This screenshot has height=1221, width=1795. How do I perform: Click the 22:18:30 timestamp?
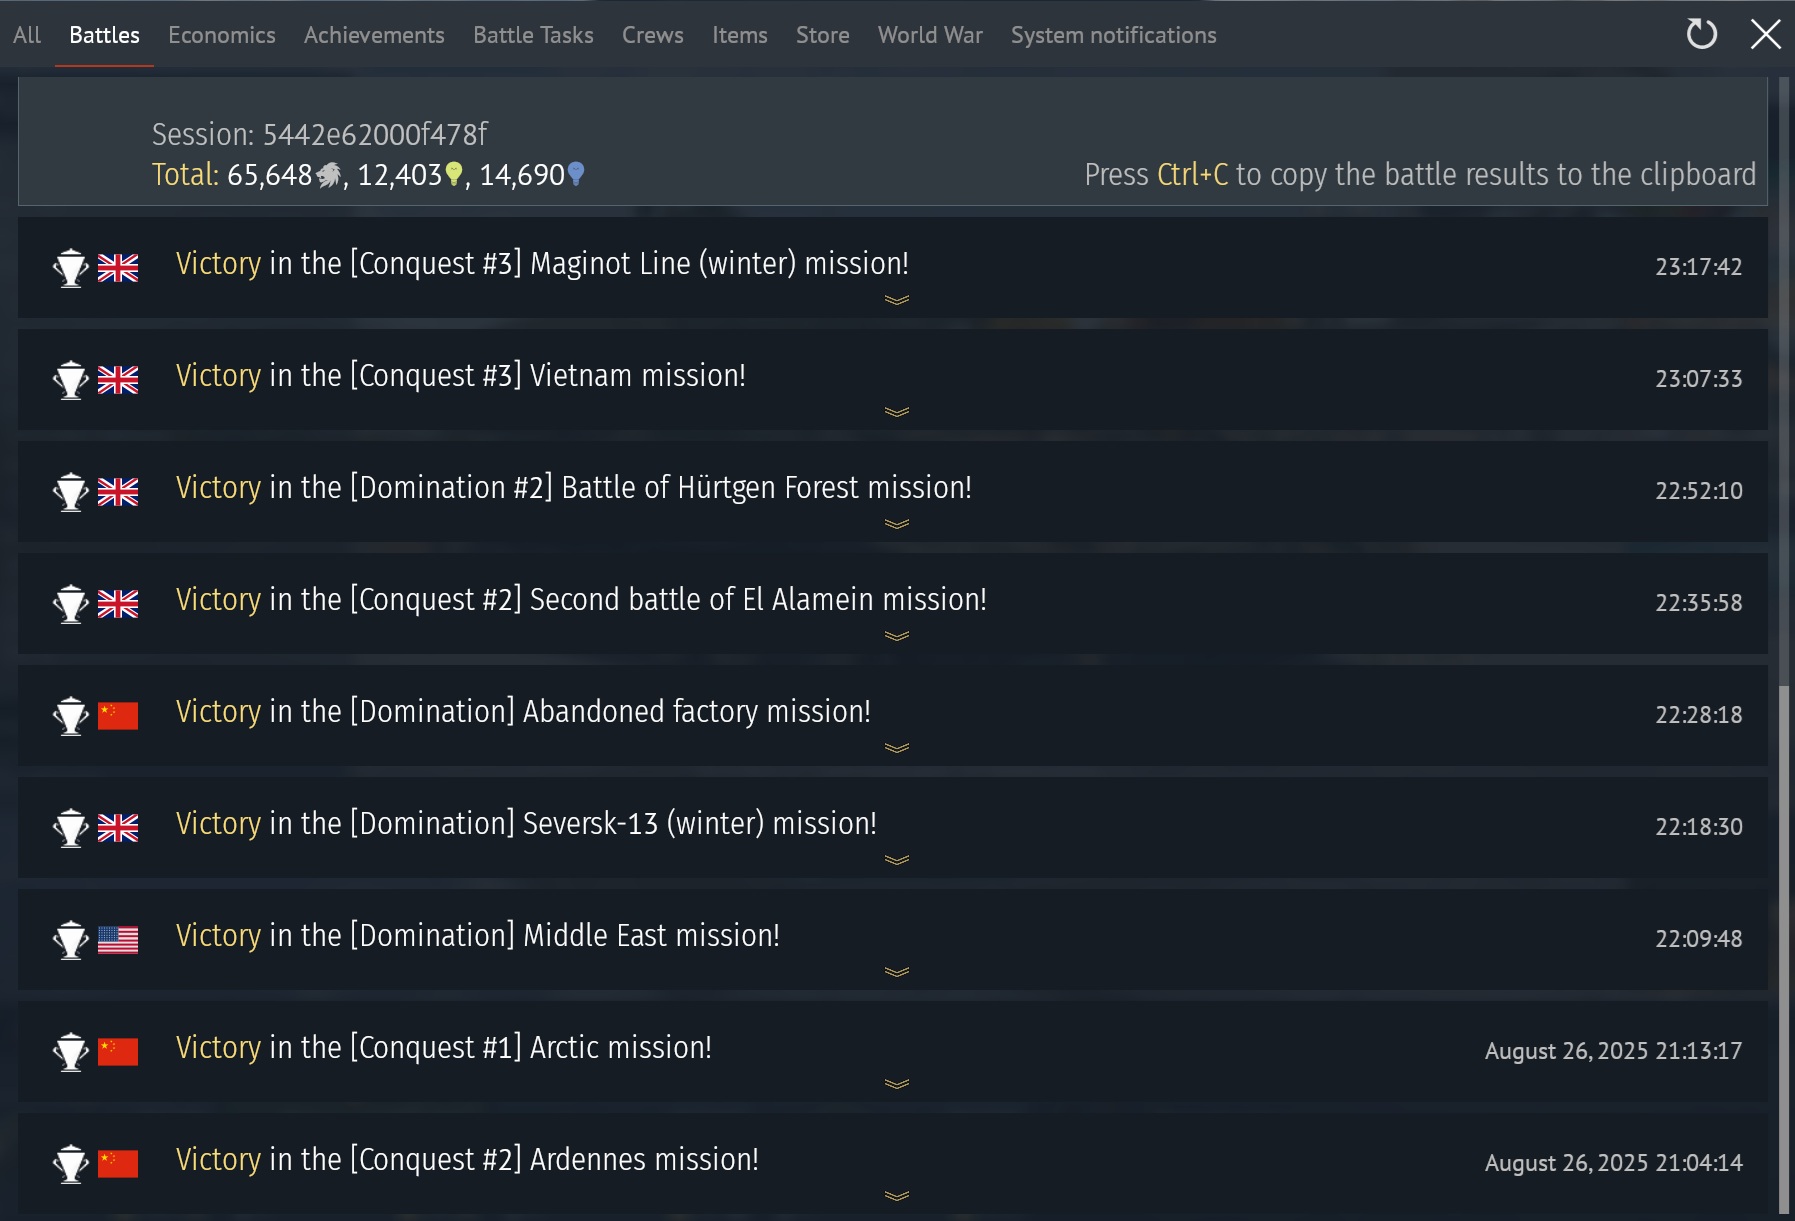[1699, 827]
